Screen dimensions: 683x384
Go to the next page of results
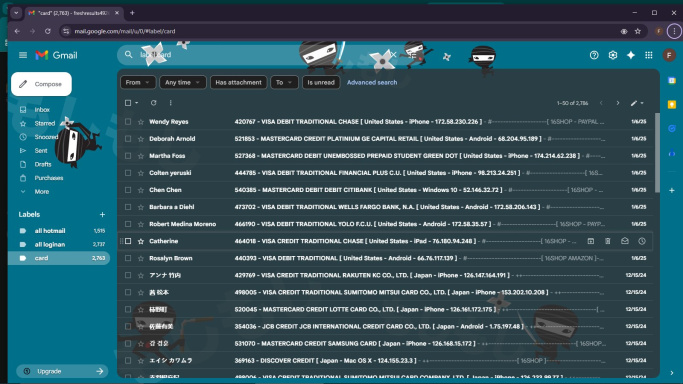pos(618,103)
